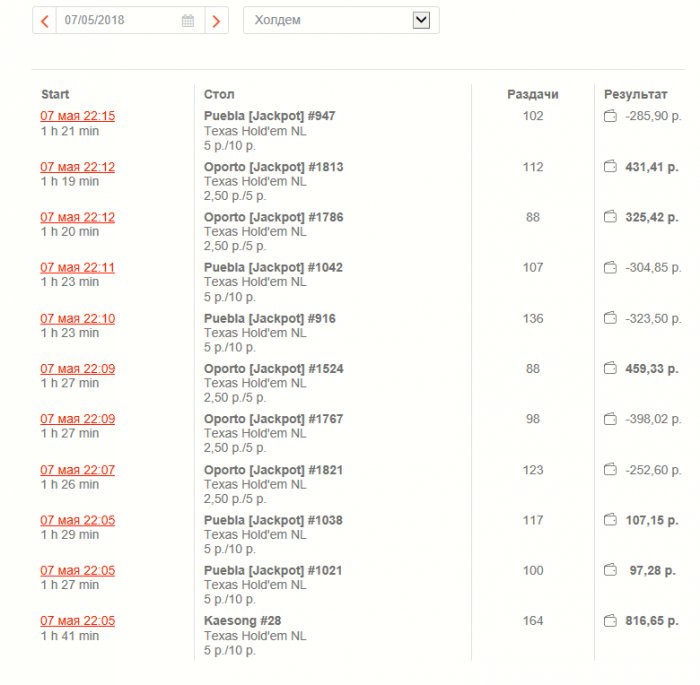Click wallet icon next to 97,28 р.
The image size is (700, 685).
610,570
